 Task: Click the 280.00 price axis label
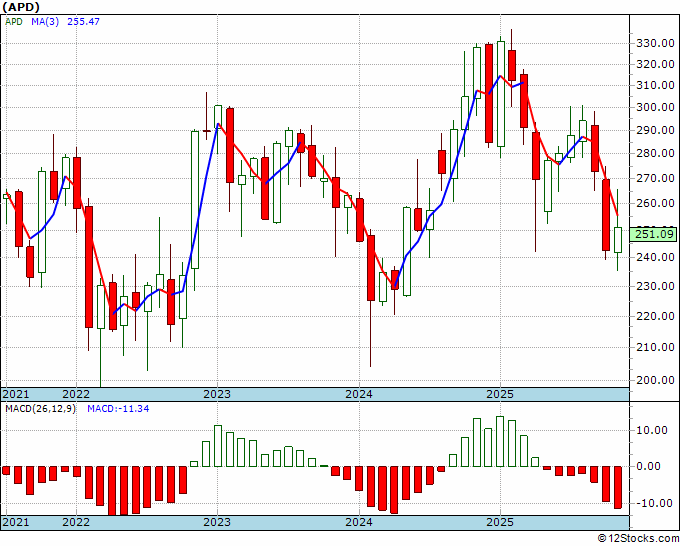click(x=655, y=153)
